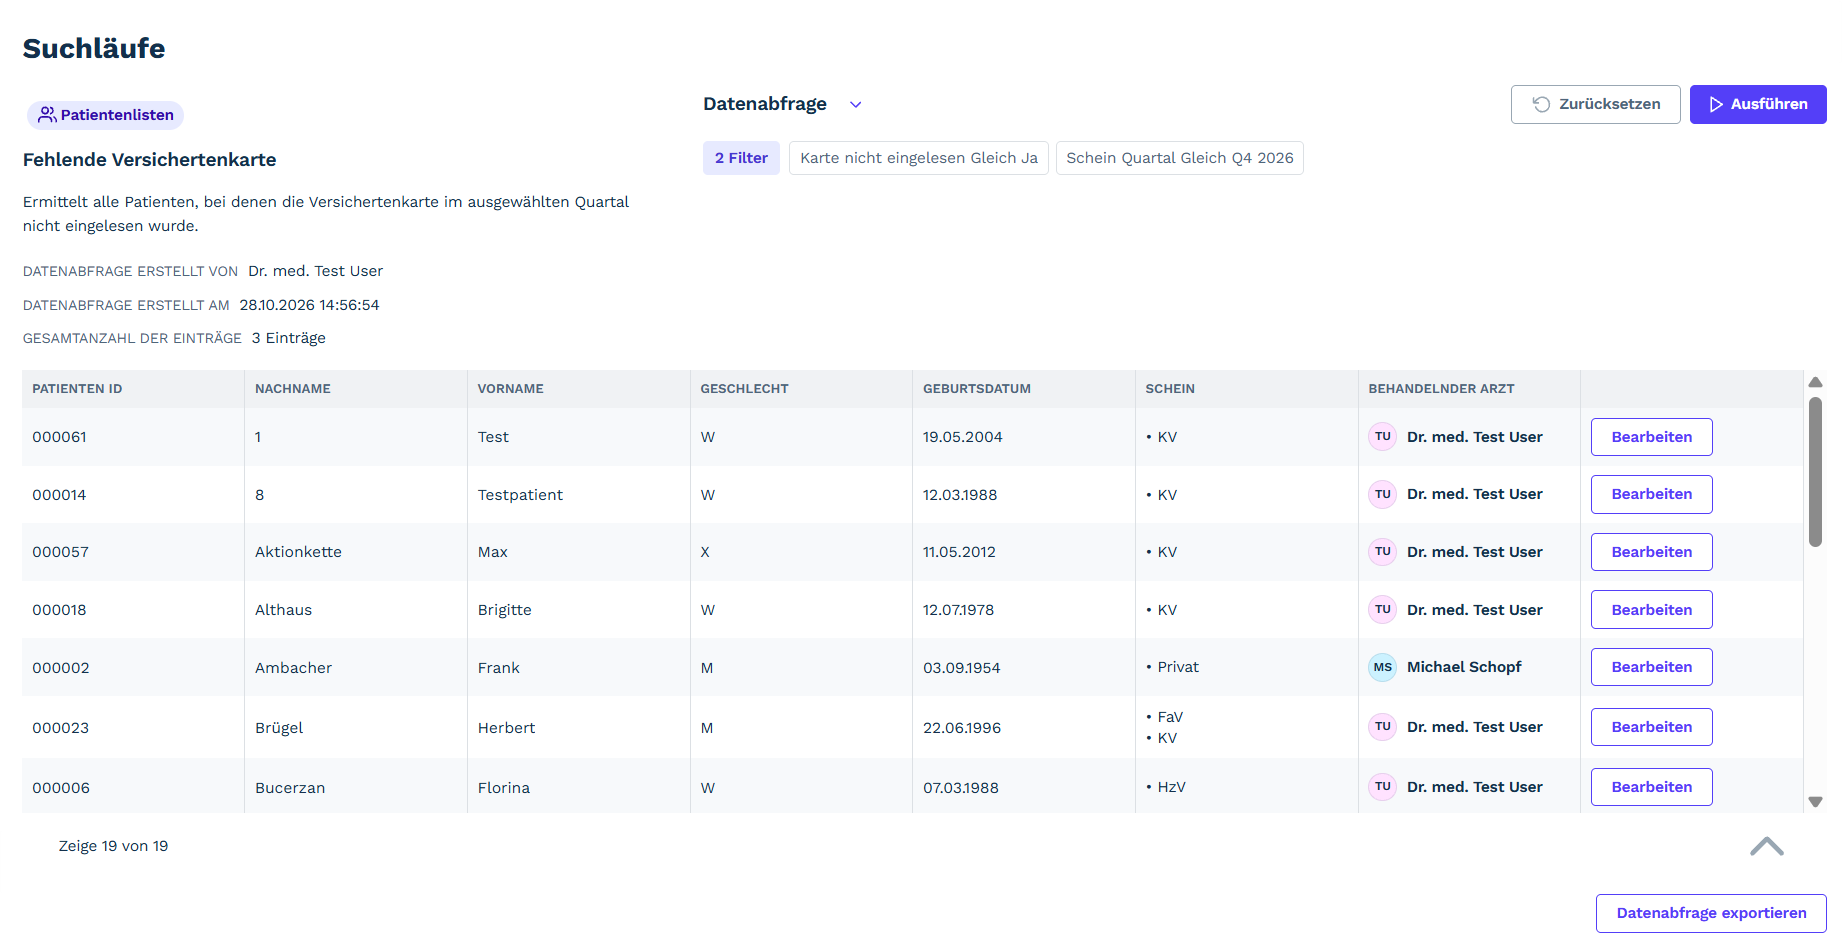Image resolution: width=1842 pixels, height=937 pixels.
Task: Click the scroll-to-top chevron icon
Action: click(1766, 846)
